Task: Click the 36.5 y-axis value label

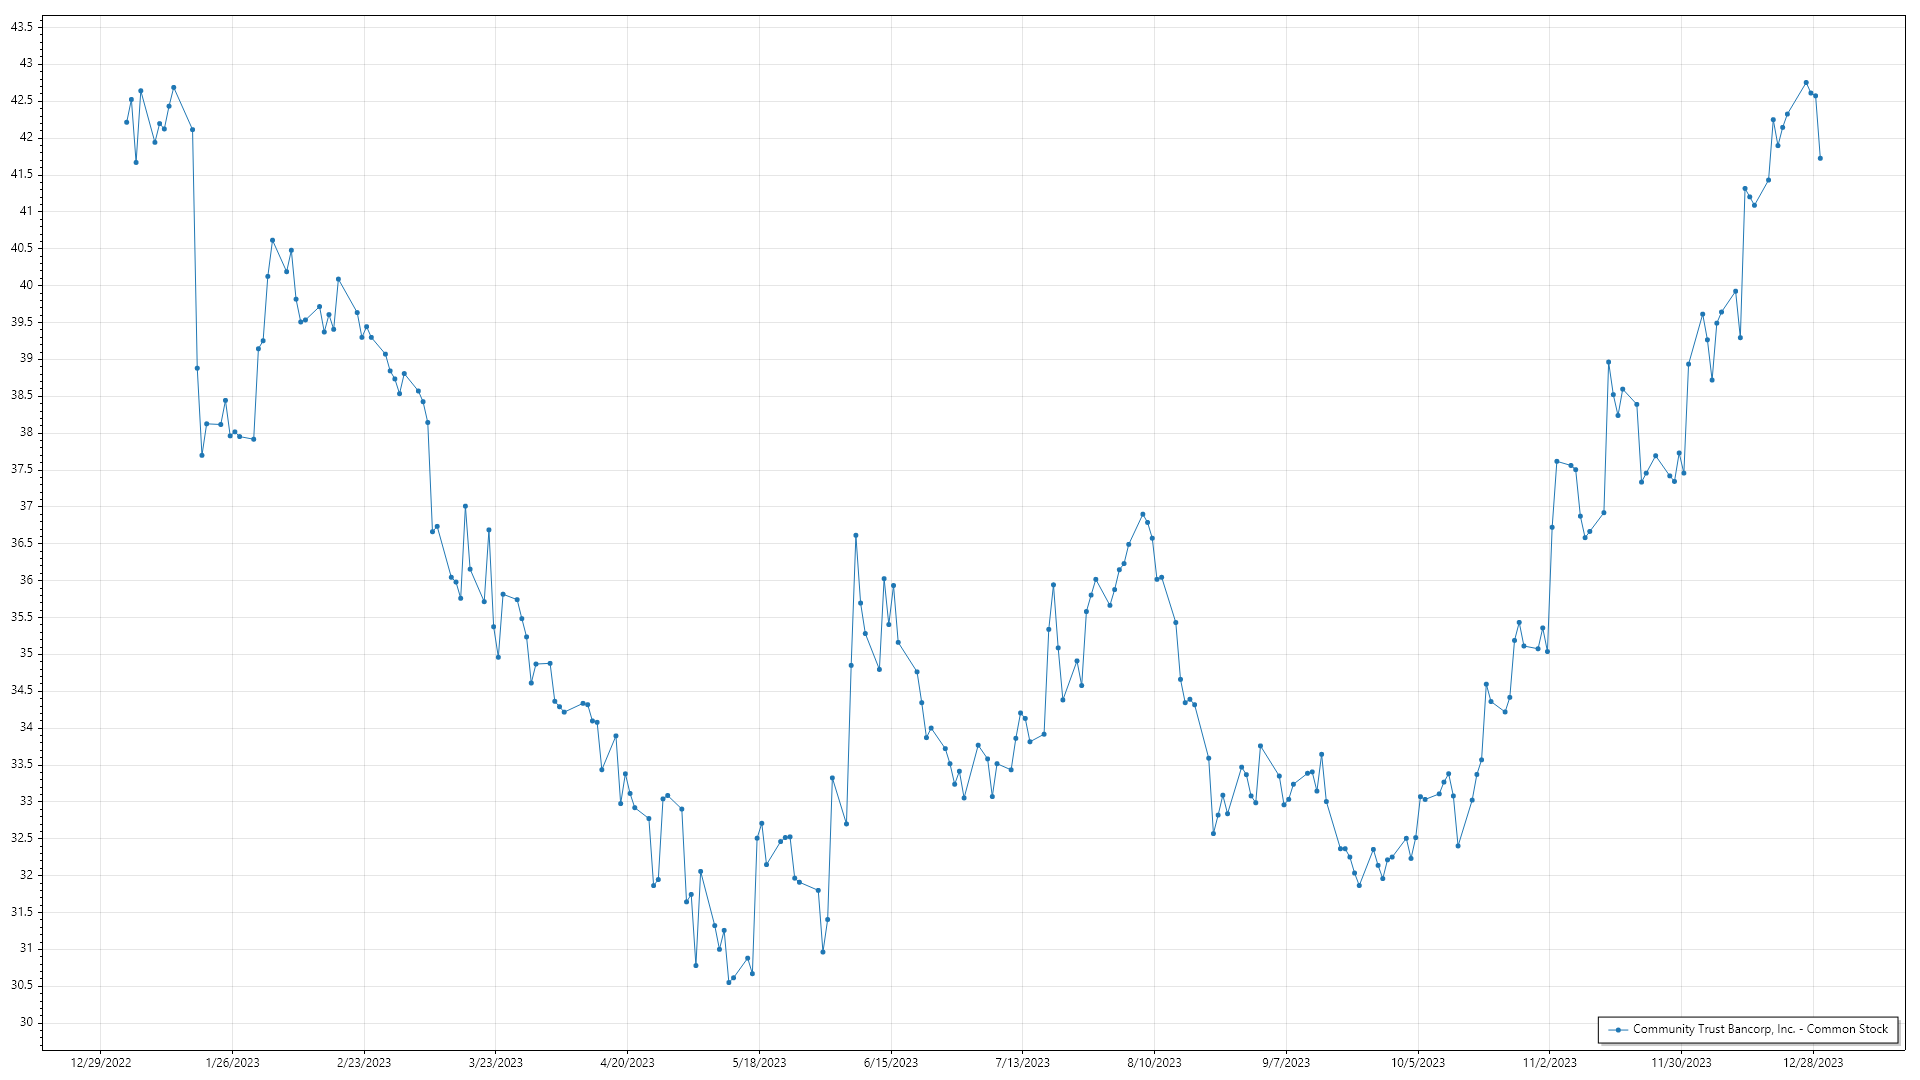Action: [22, 543]
